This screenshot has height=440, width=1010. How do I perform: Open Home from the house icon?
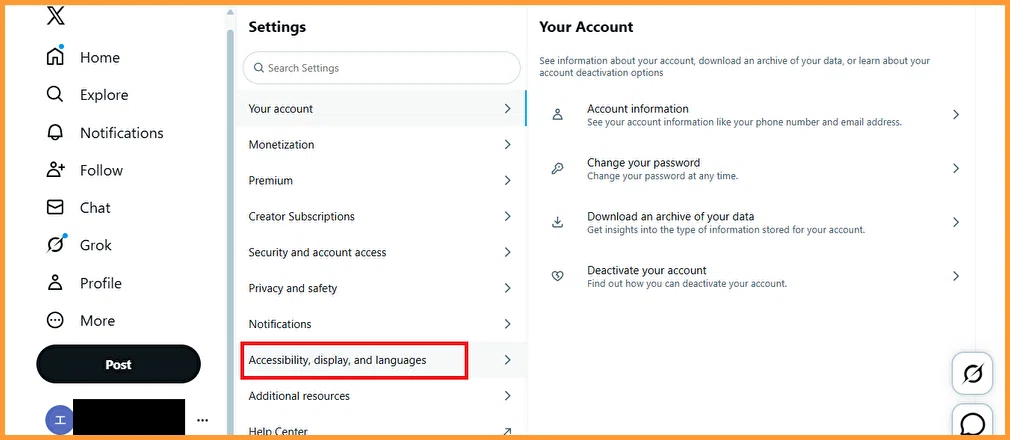click(x=55, y=57)
